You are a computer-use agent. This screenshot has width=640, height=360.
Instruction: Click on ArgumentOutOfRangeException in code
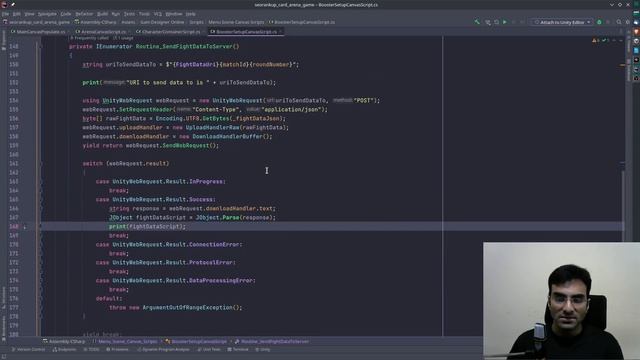tap(187, 307)
